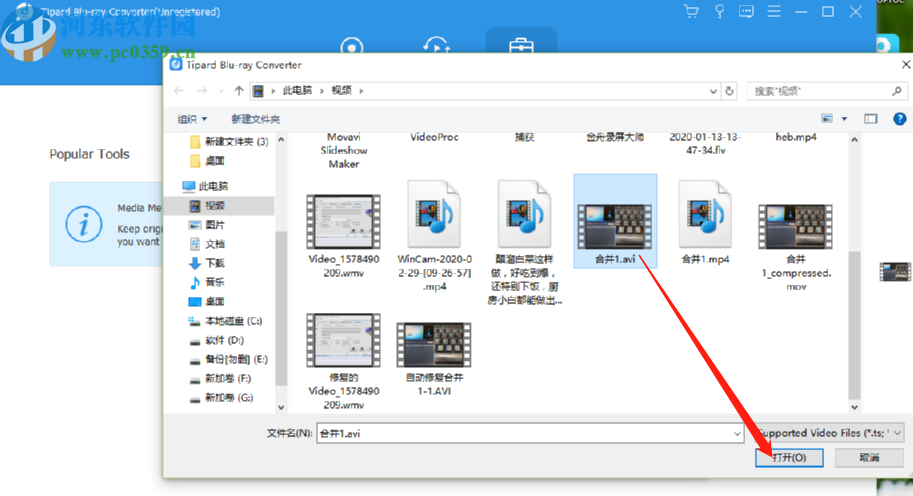The image size is (913, 496).
Task: Go forward in the file dialog
Action: (202, 91)
